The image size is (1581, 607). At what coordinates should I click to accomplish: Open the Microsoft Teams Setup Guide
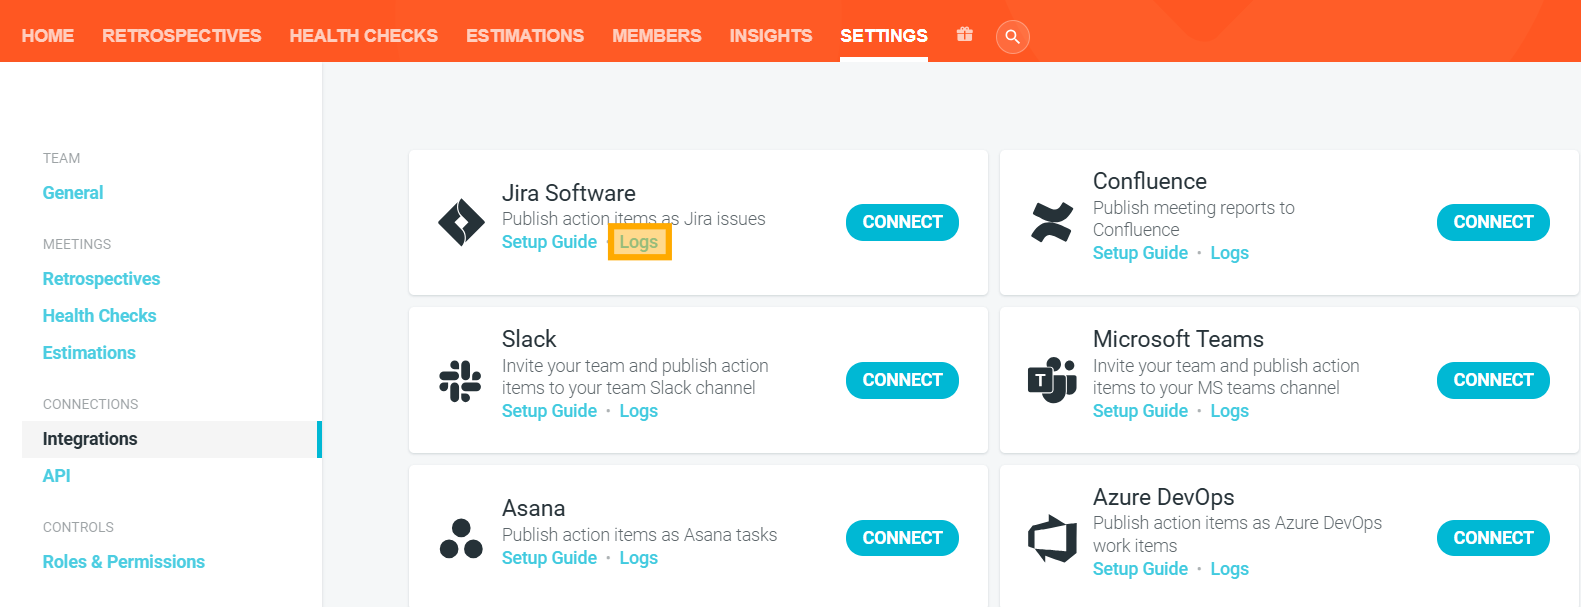(x=1140, y=411)
